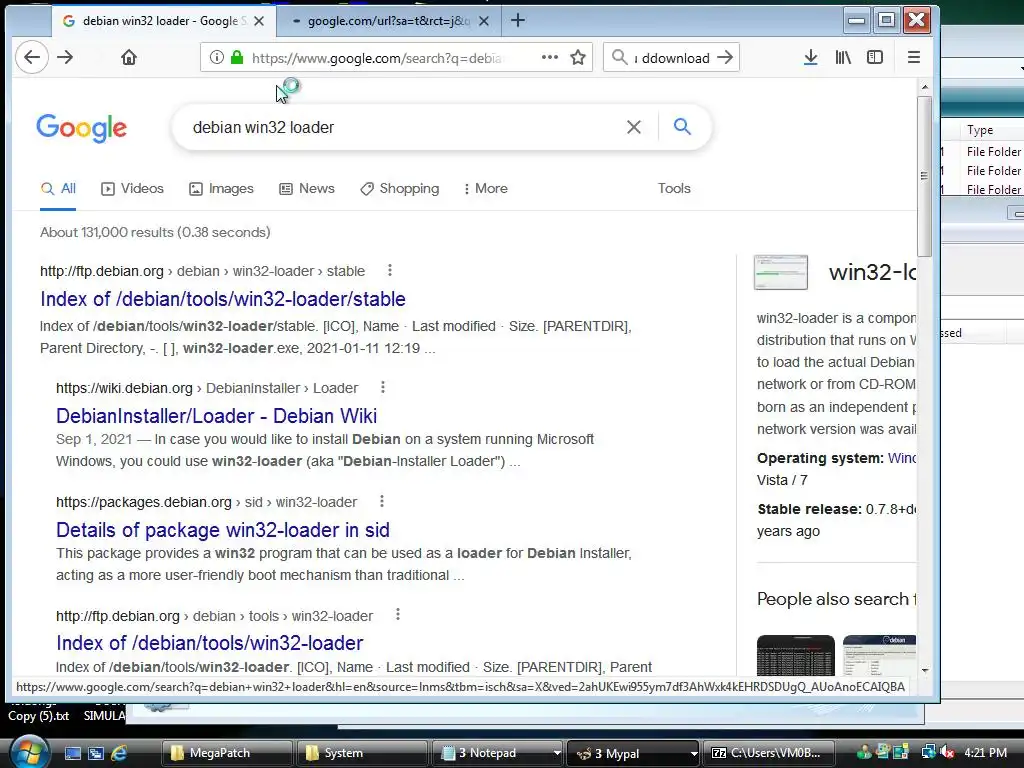Close the debian win32 loader tab
Image resolution: width=1024 pixels, height=768 pixels.
[259, 21]
